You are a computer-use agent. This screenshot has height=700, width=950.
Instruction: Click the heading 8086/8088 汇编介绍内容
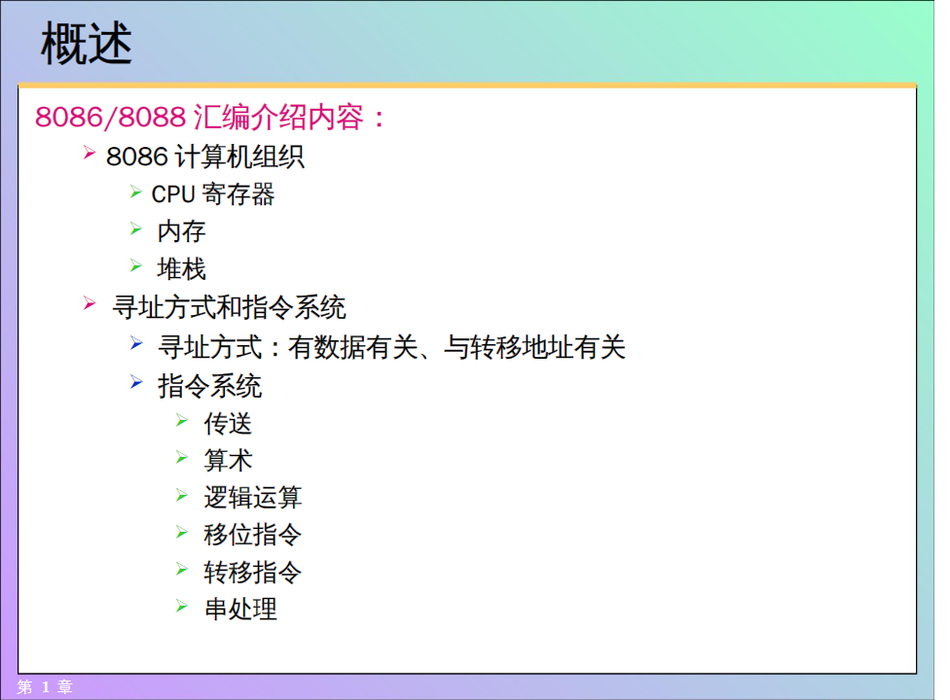click(210, 118)
